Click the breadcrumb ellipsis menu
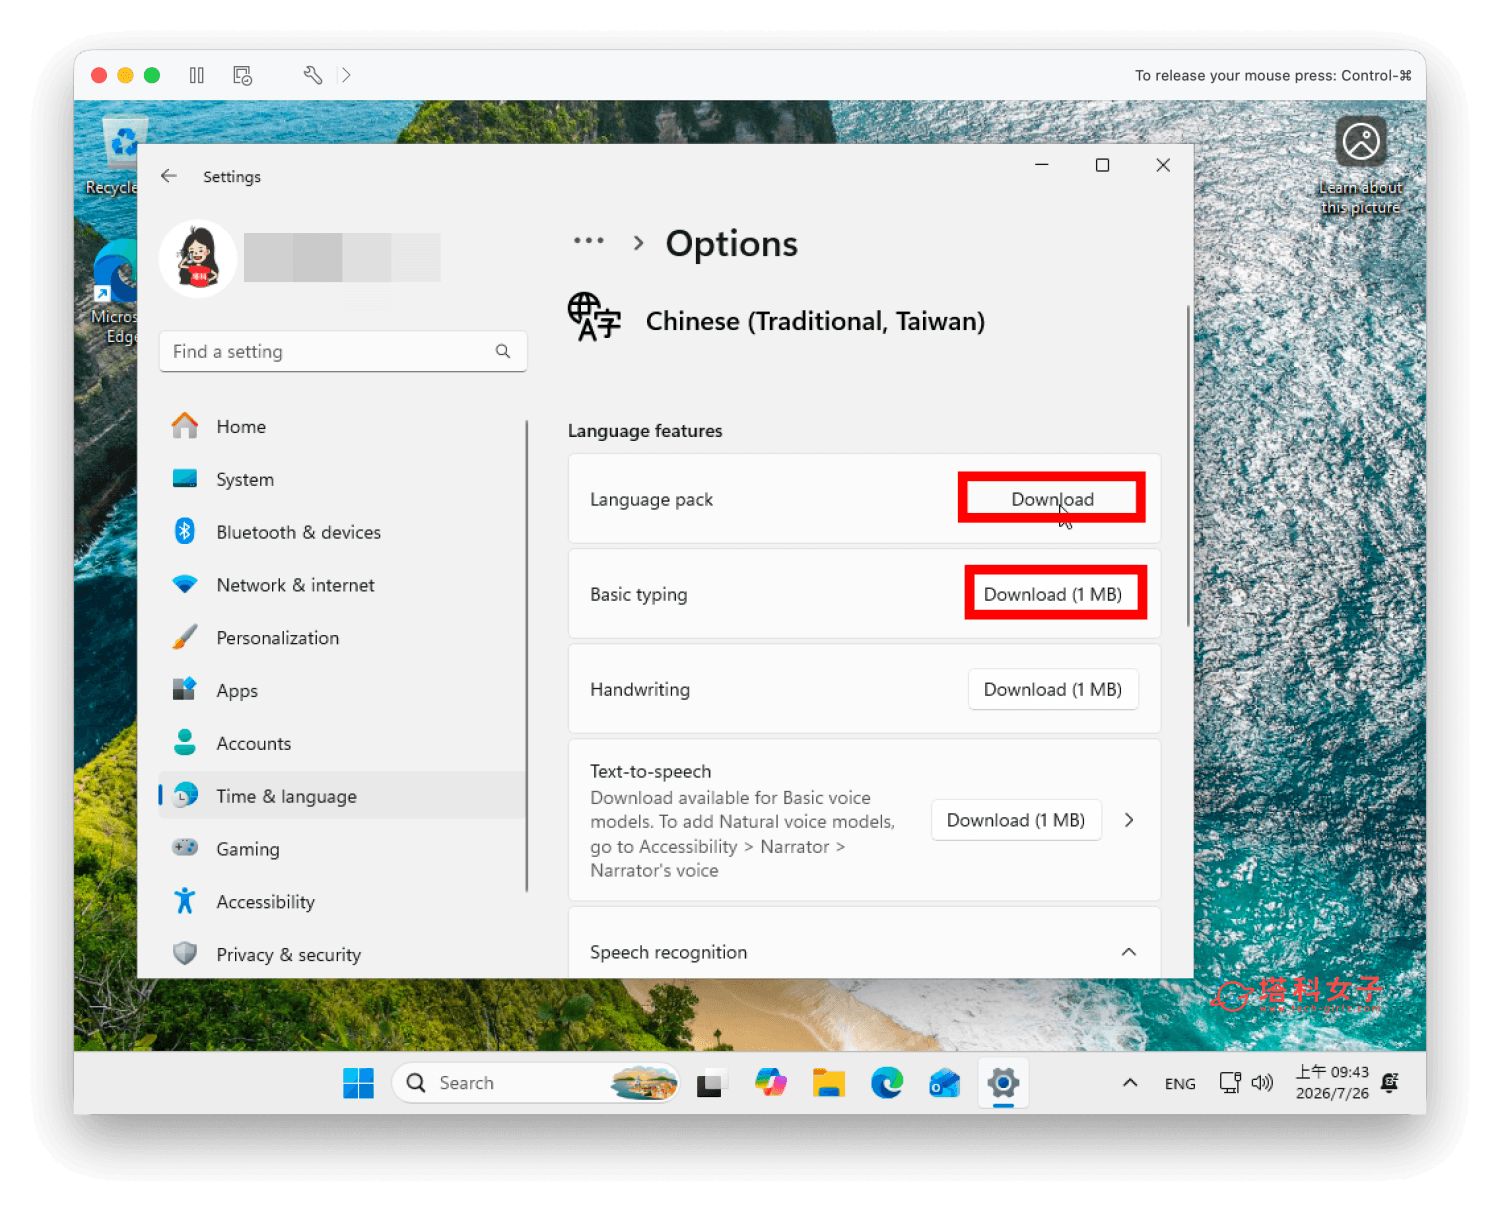 [588, 241]
